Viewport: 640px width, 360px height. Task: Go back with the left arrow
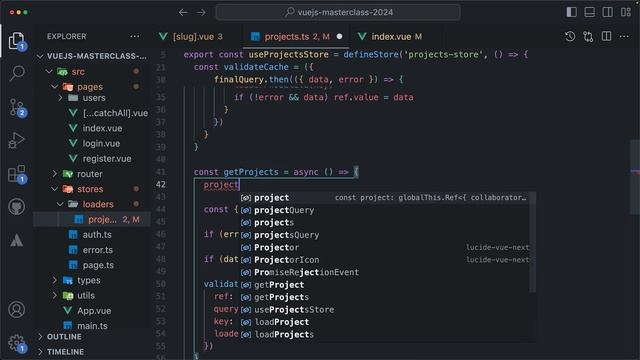coord(183,12)
